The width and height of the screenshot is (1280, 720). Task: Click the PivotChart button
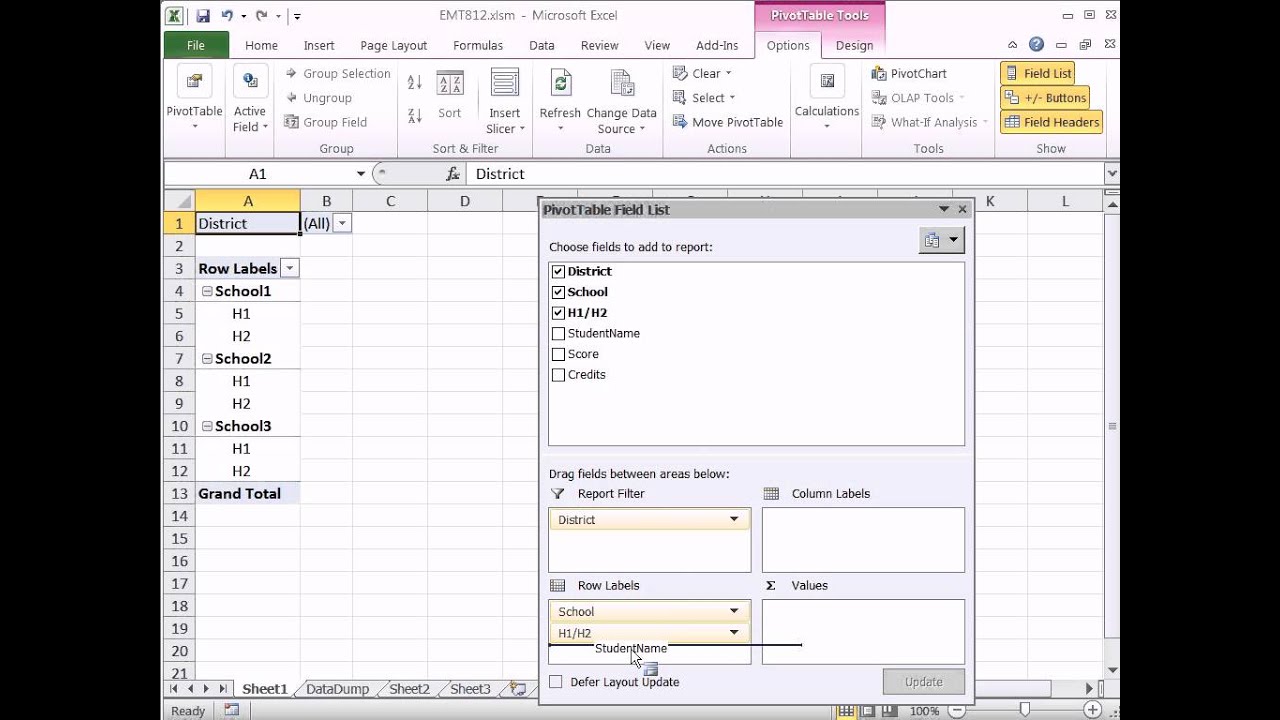click(908, 73)
